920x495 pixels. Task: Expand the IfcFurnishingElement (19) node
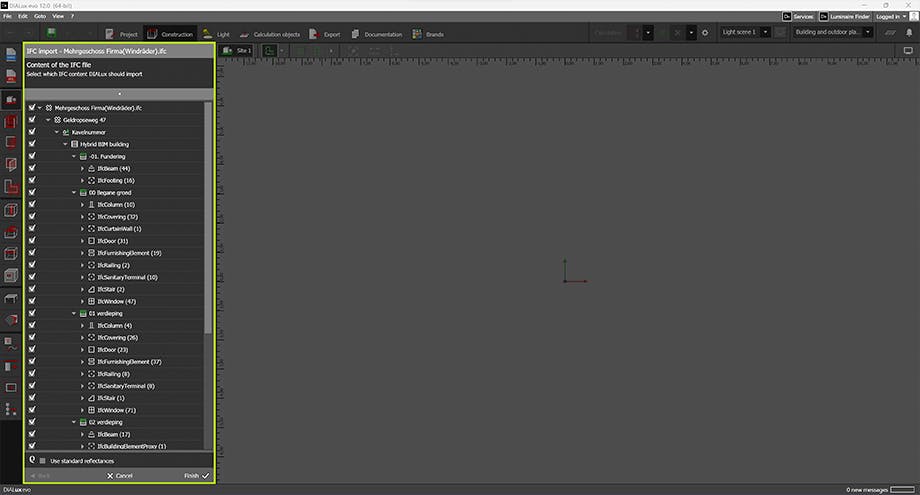click(x=83, y=253)
